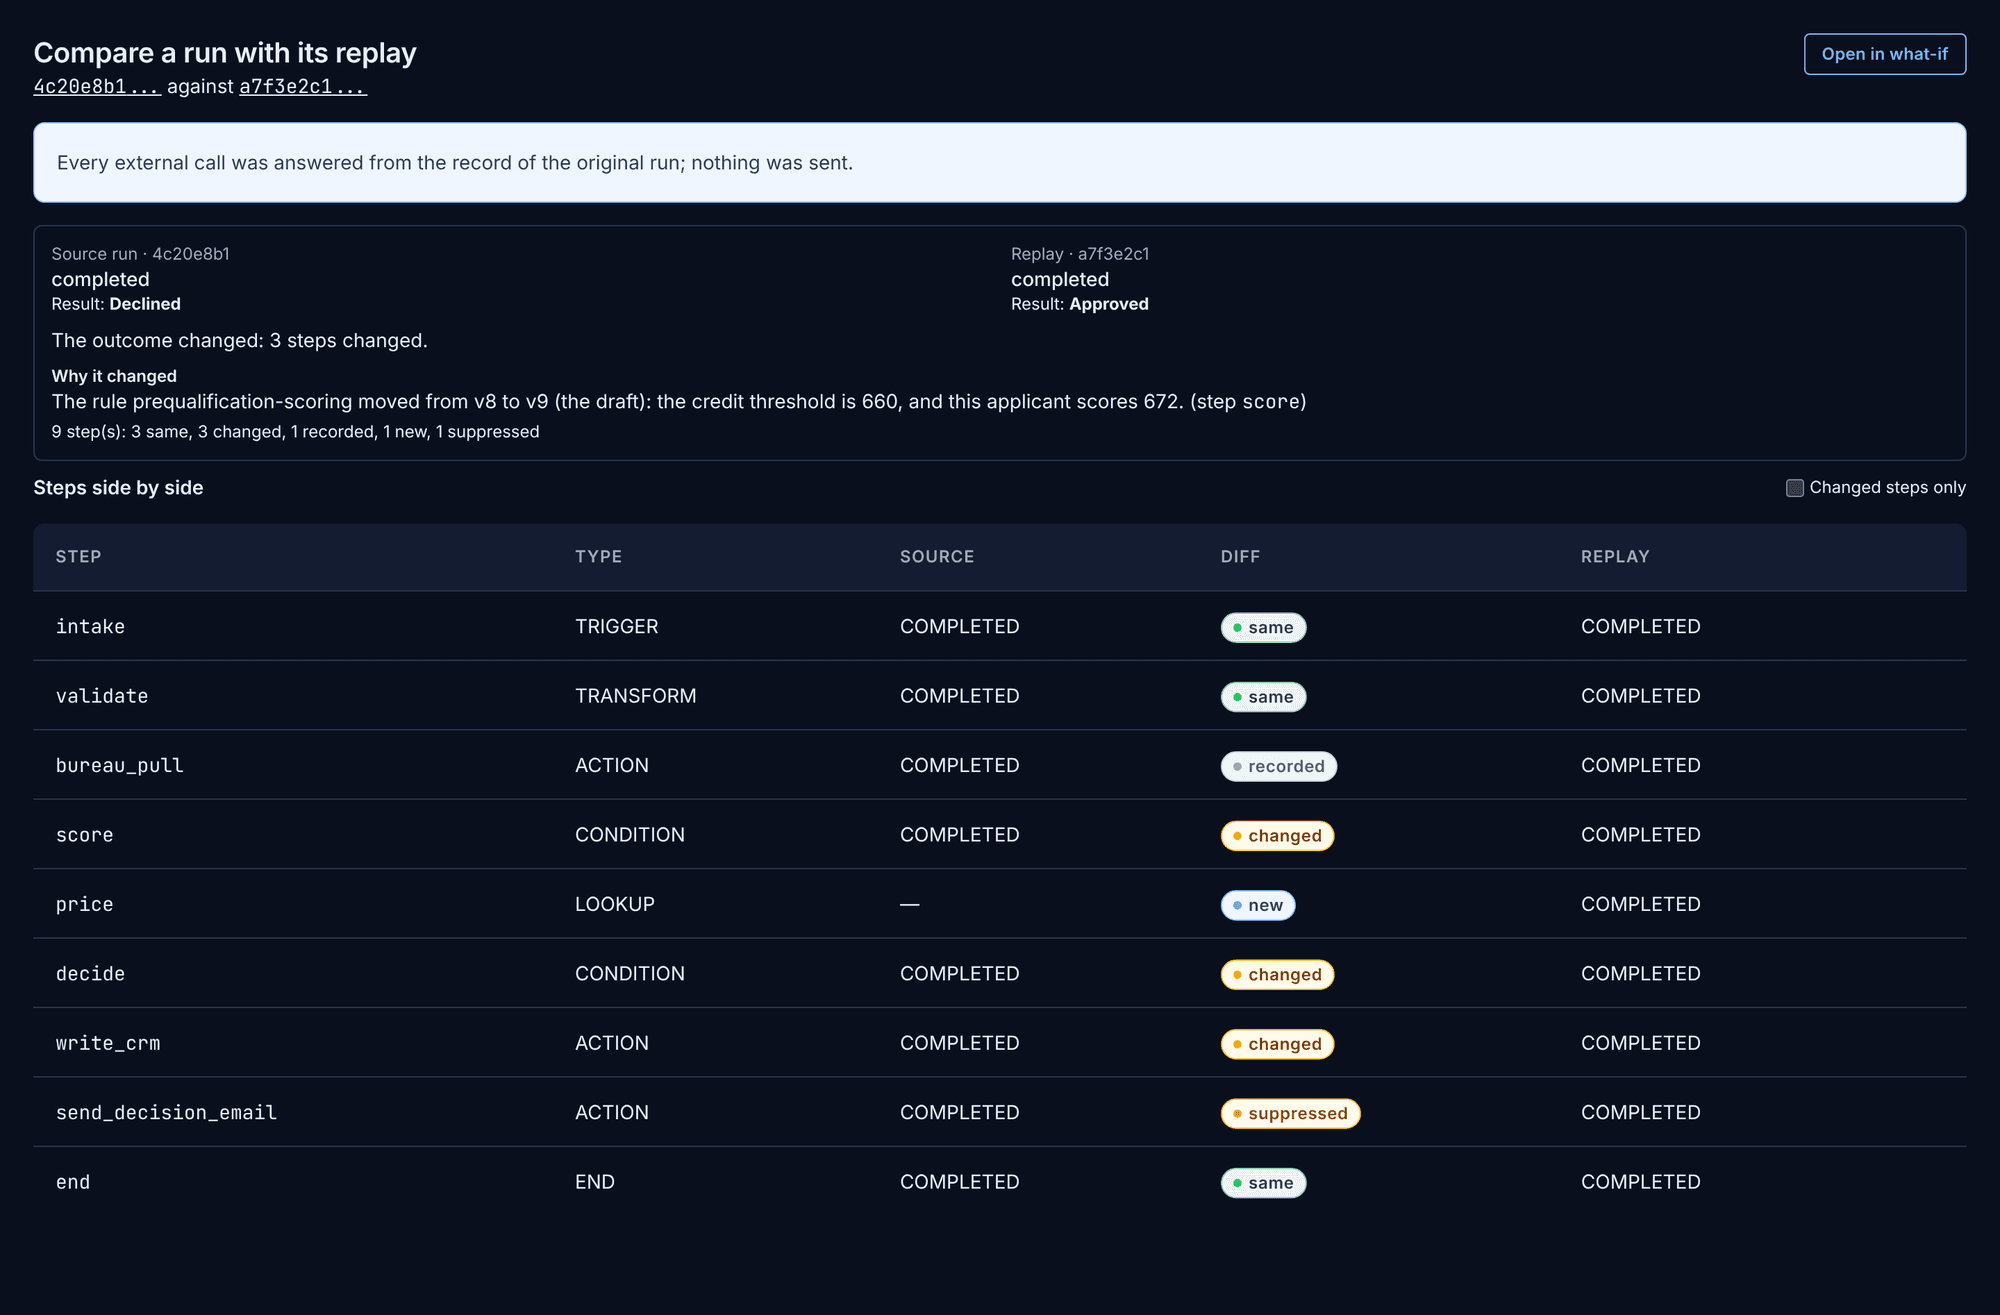Click the LOOKUP type cell
This screenshot has height=1315, width=2000.
point(614,905)
